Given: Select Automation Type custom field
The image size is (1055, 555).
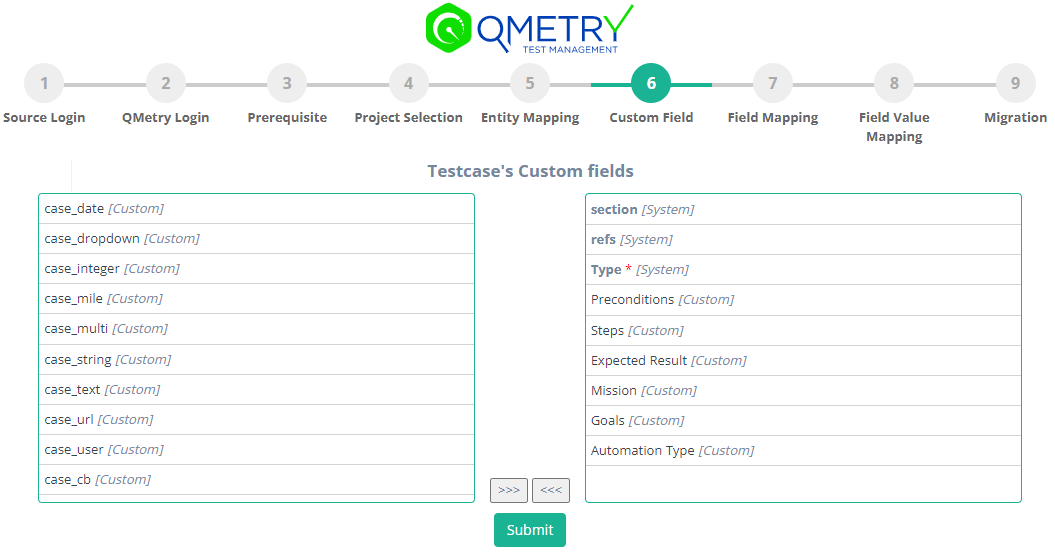Looking at the screenshot, I should tap(803, 451).
